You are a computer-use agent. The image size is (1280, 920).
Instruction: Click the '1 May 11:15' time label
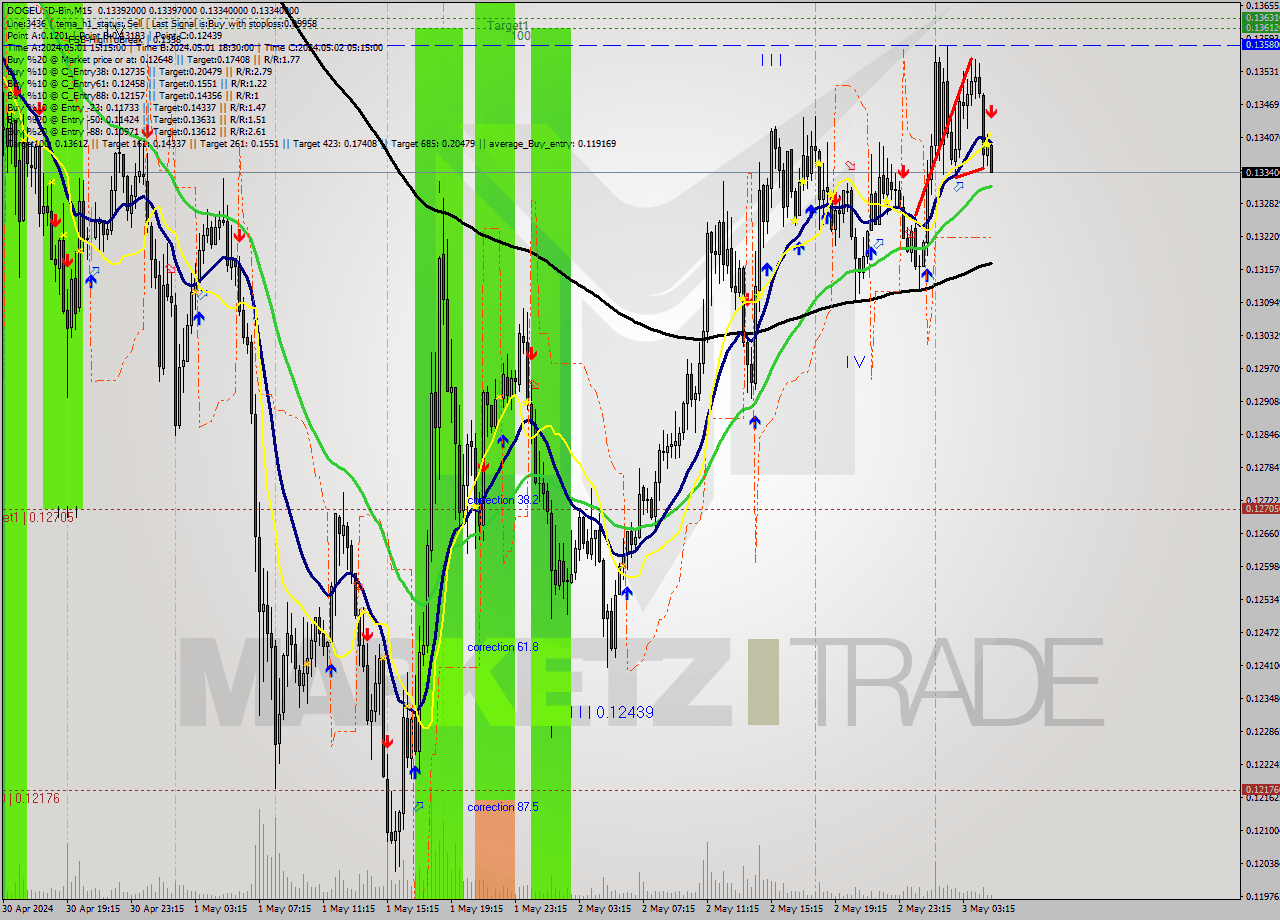click(x=349, y=908)
